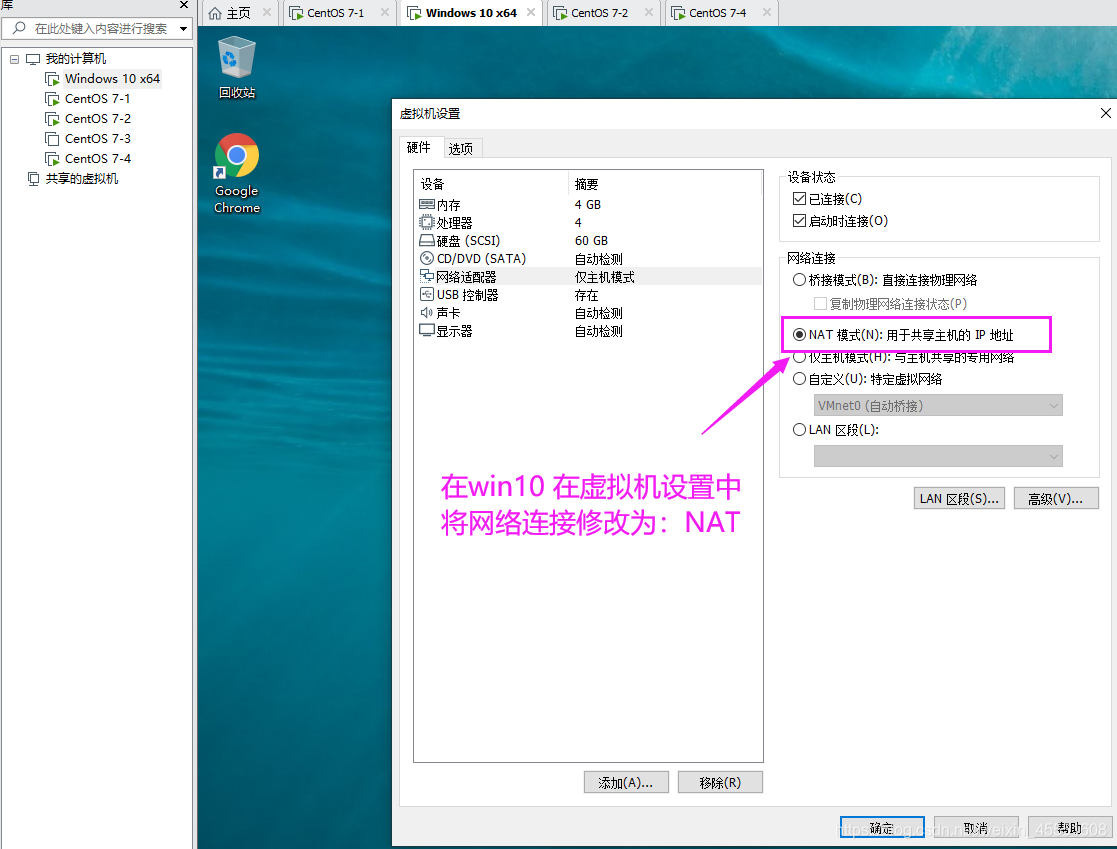The width and height of the screenshot is (1117, 849).
Task: Open the library search options dropdown arrow
Action: coord(183,28)
